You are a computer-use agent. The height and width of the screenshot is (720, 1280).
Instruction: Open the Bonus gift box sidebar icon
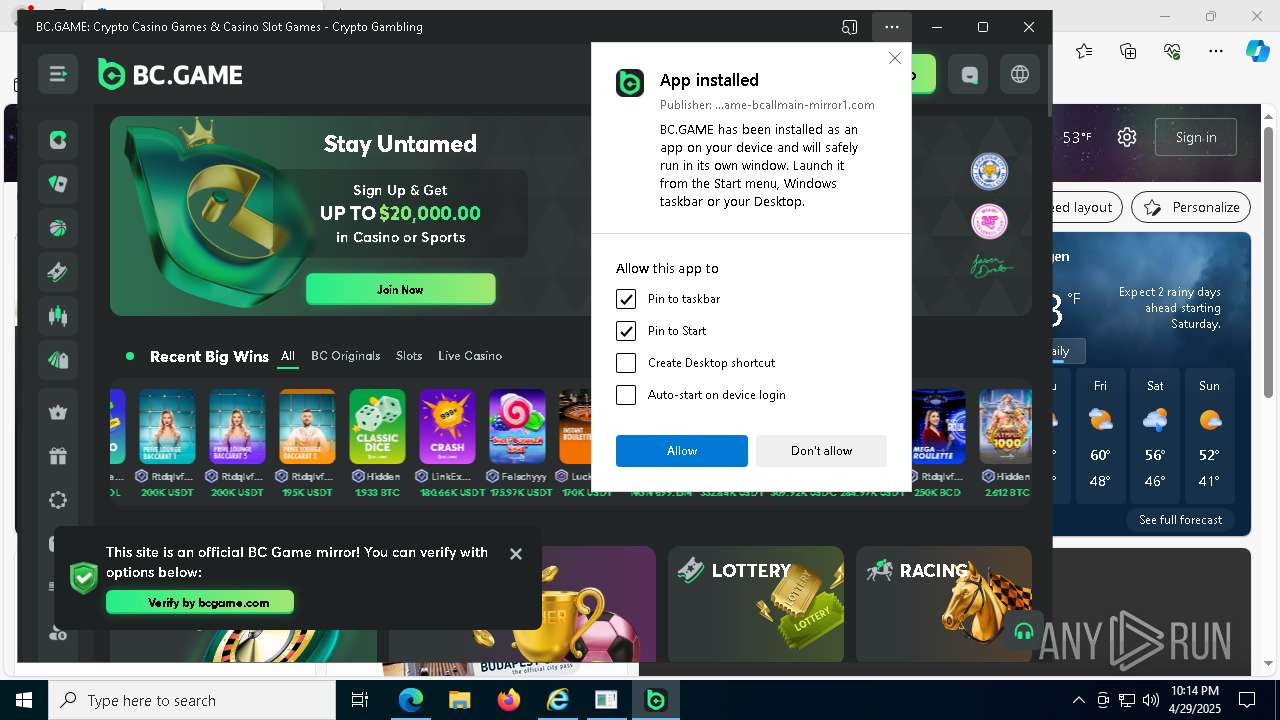[58, 456]
